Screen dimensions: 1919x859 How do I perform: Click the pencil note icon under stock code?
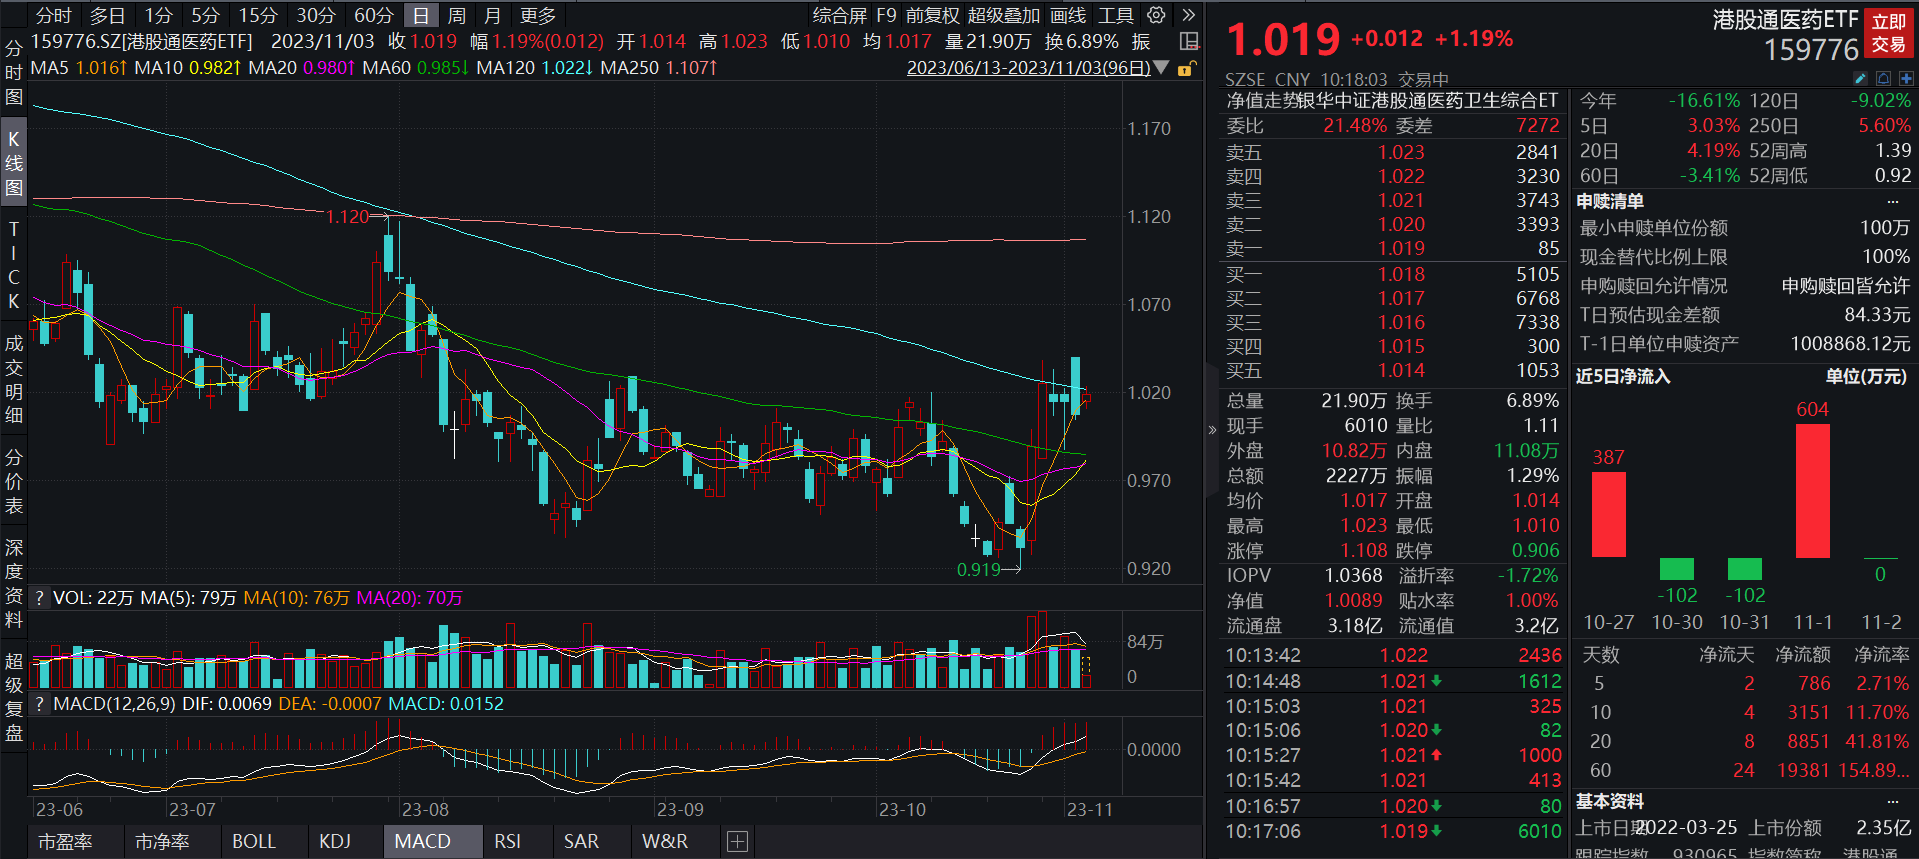coord(1860,78)
